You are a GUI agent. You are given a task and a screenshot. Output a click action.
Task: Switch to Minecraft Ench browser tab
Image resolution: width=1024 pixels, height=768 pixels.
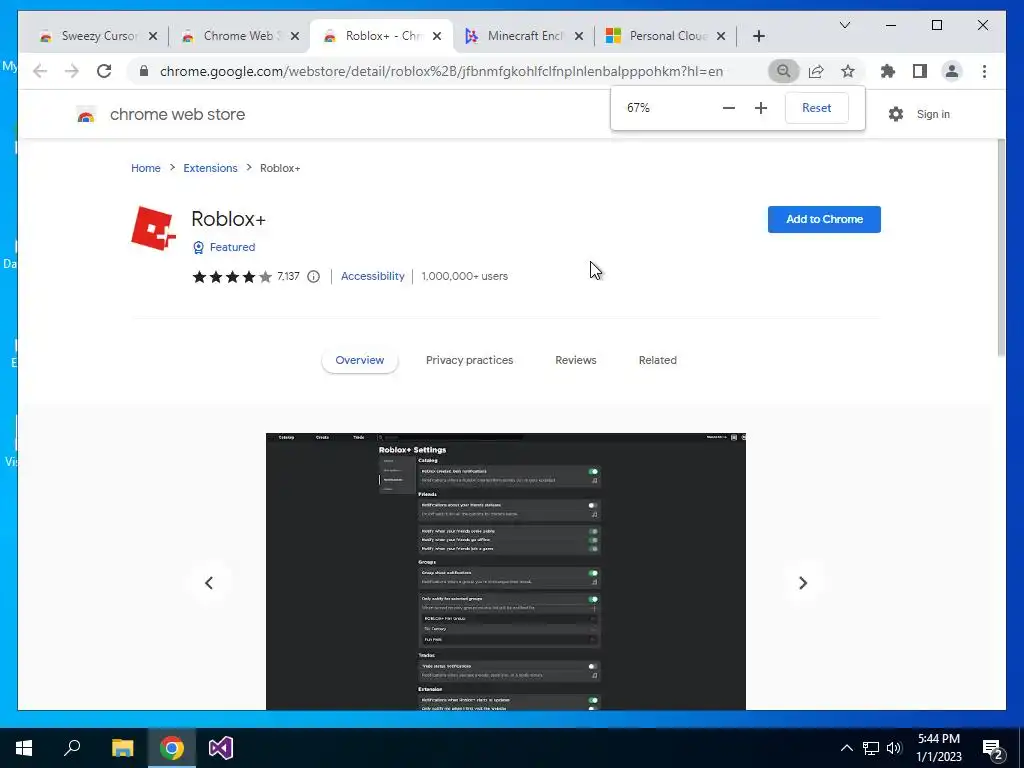[x=522, y=36]
